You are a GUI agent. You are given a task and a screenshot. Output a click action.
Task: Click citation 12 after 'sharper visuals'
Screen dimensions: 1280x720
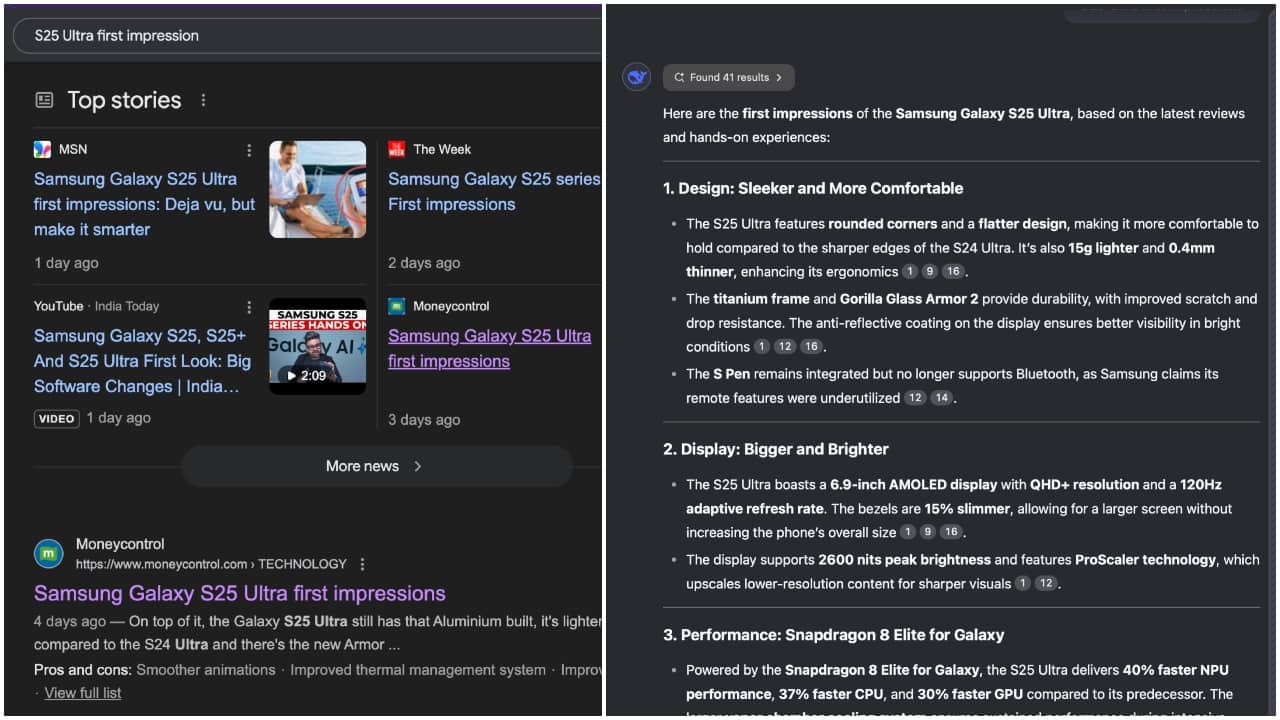[x=1046, y=584]
